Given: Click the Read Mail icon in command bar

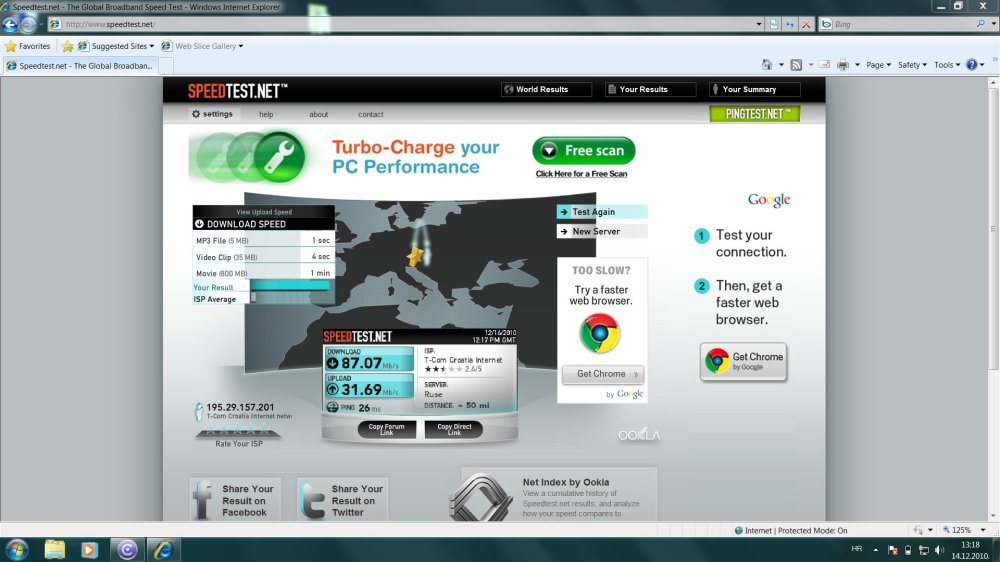Looking at the screenshot, I should (x=824, y=64).
